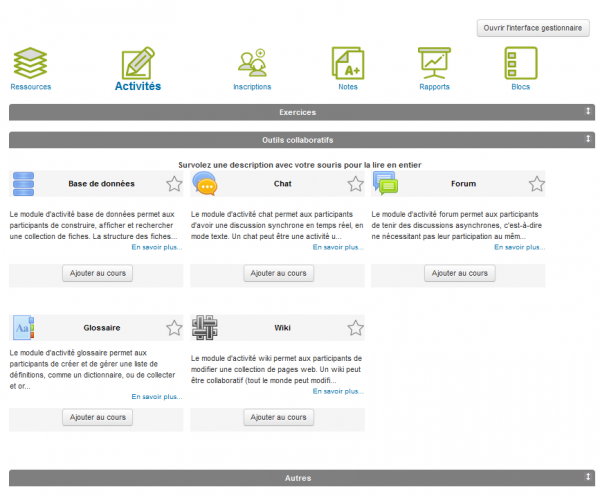
Task: Click the Notes A+ icon
Action: tap(348, 62)
